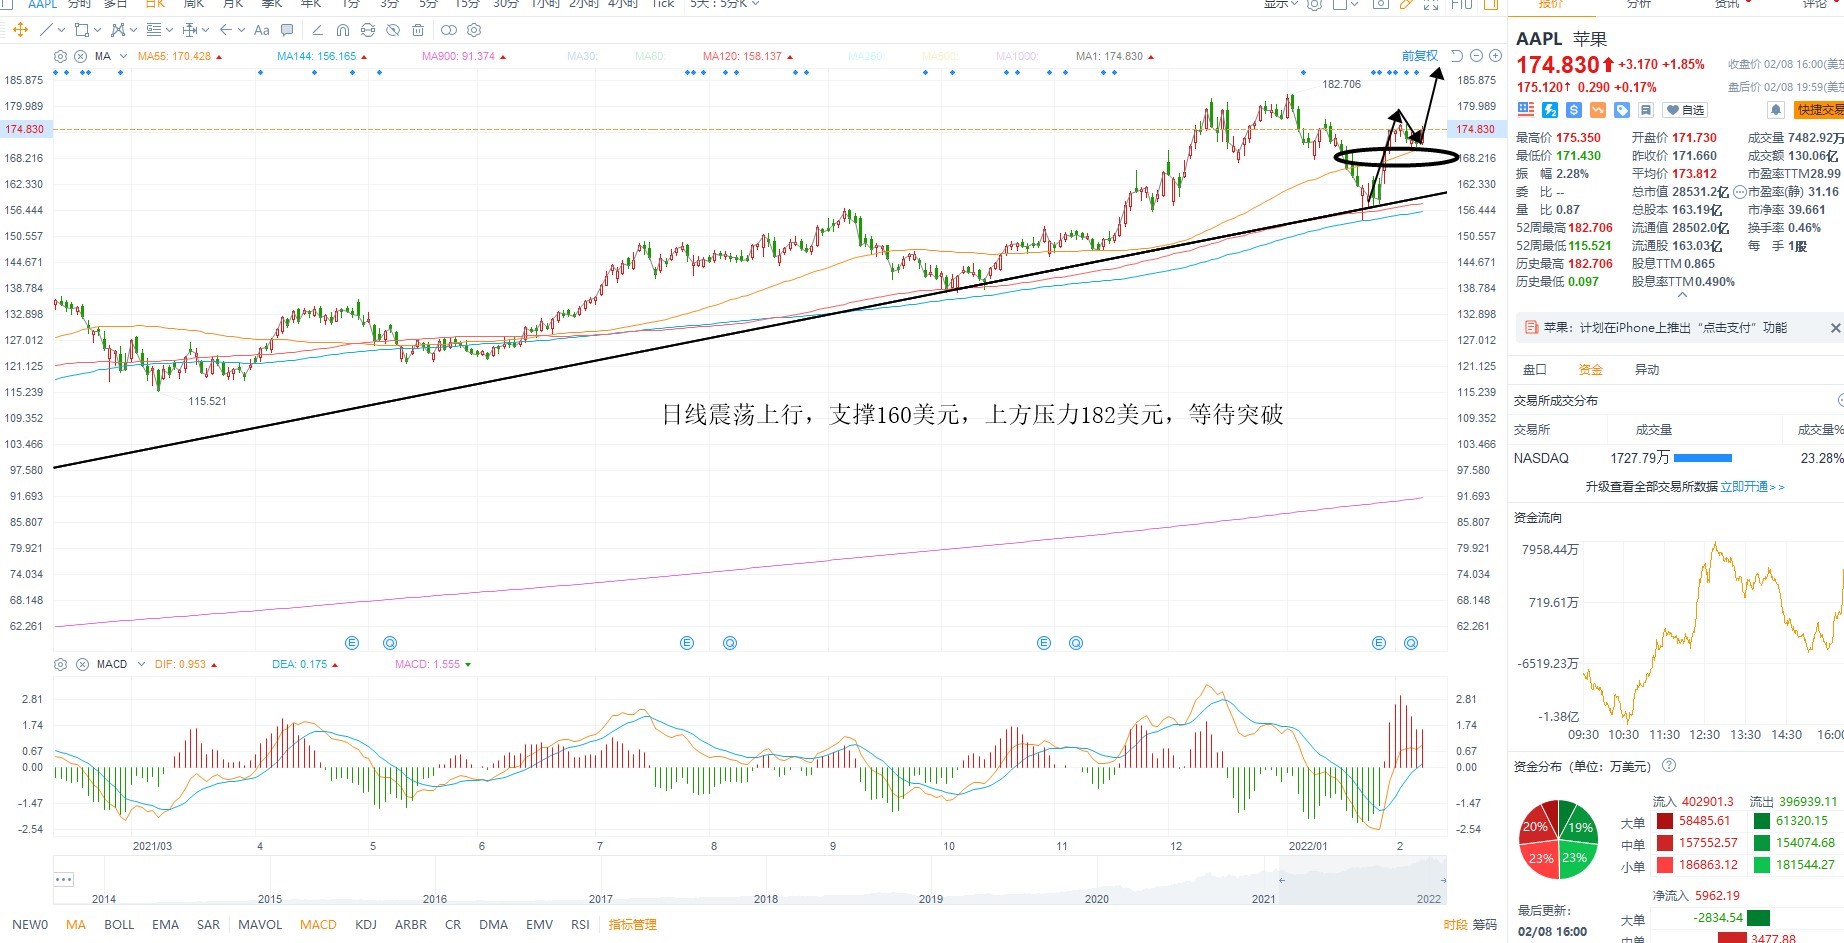This screenshot has width=1844, height=943.
Task: Enable the magnet snap tool
Action: (x=343, y=30)
